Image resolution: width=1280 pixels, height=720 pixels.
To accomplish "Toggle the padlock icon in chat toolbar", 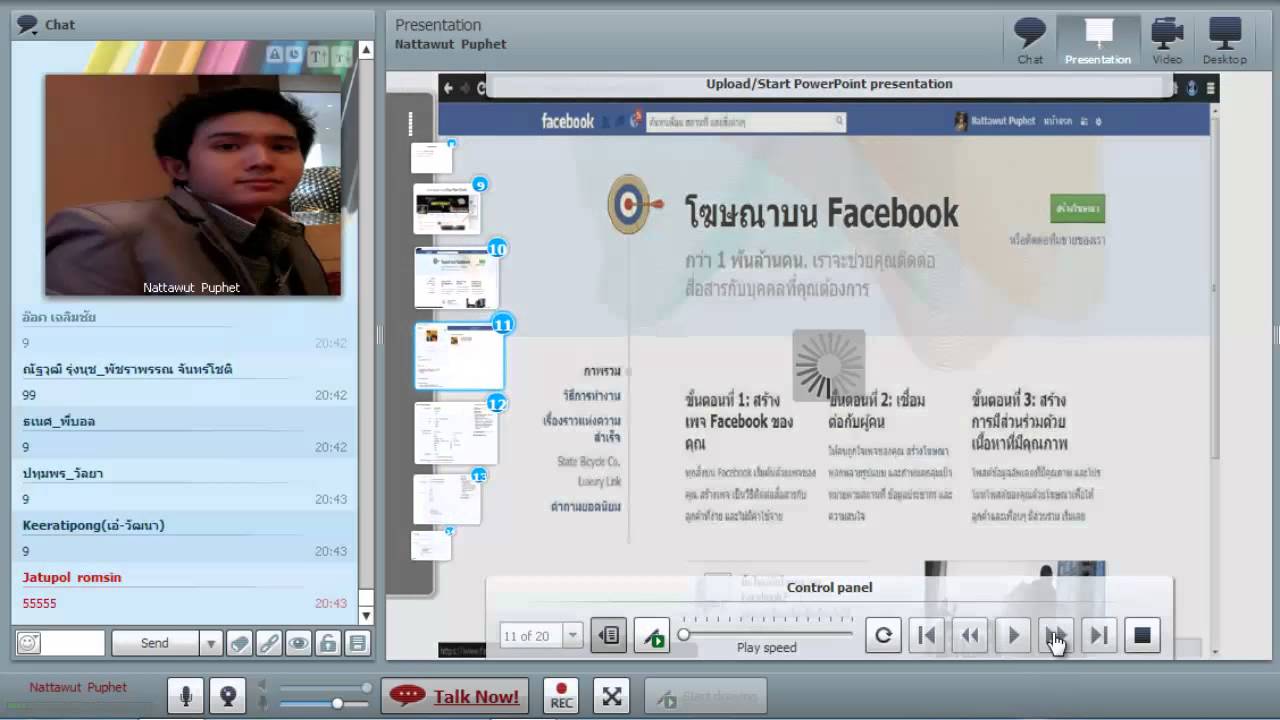I will tap(328, 643).
